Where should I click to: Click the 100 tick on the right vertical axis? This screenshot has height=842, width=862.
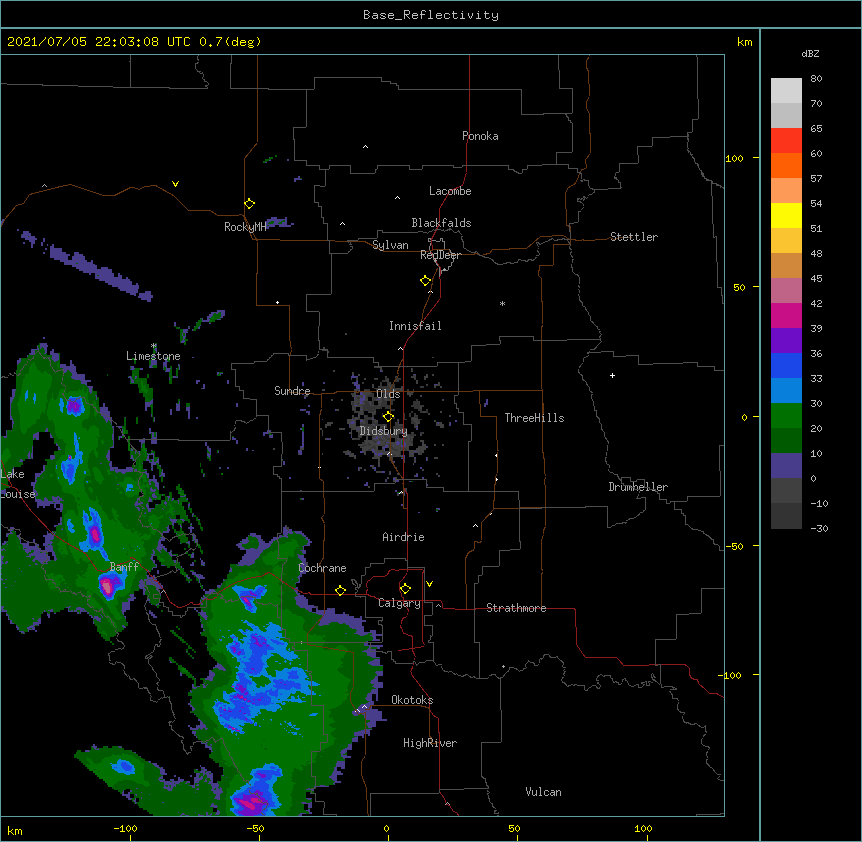(x=734, y=158)
